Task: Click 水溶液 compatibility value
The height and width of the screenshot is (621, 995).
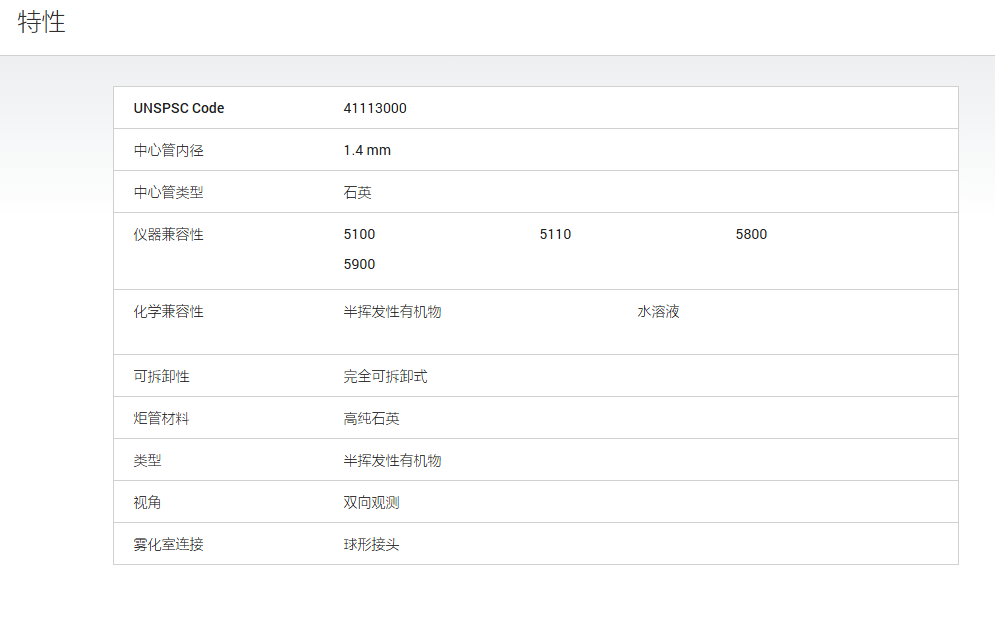Action: coord(658,312)
